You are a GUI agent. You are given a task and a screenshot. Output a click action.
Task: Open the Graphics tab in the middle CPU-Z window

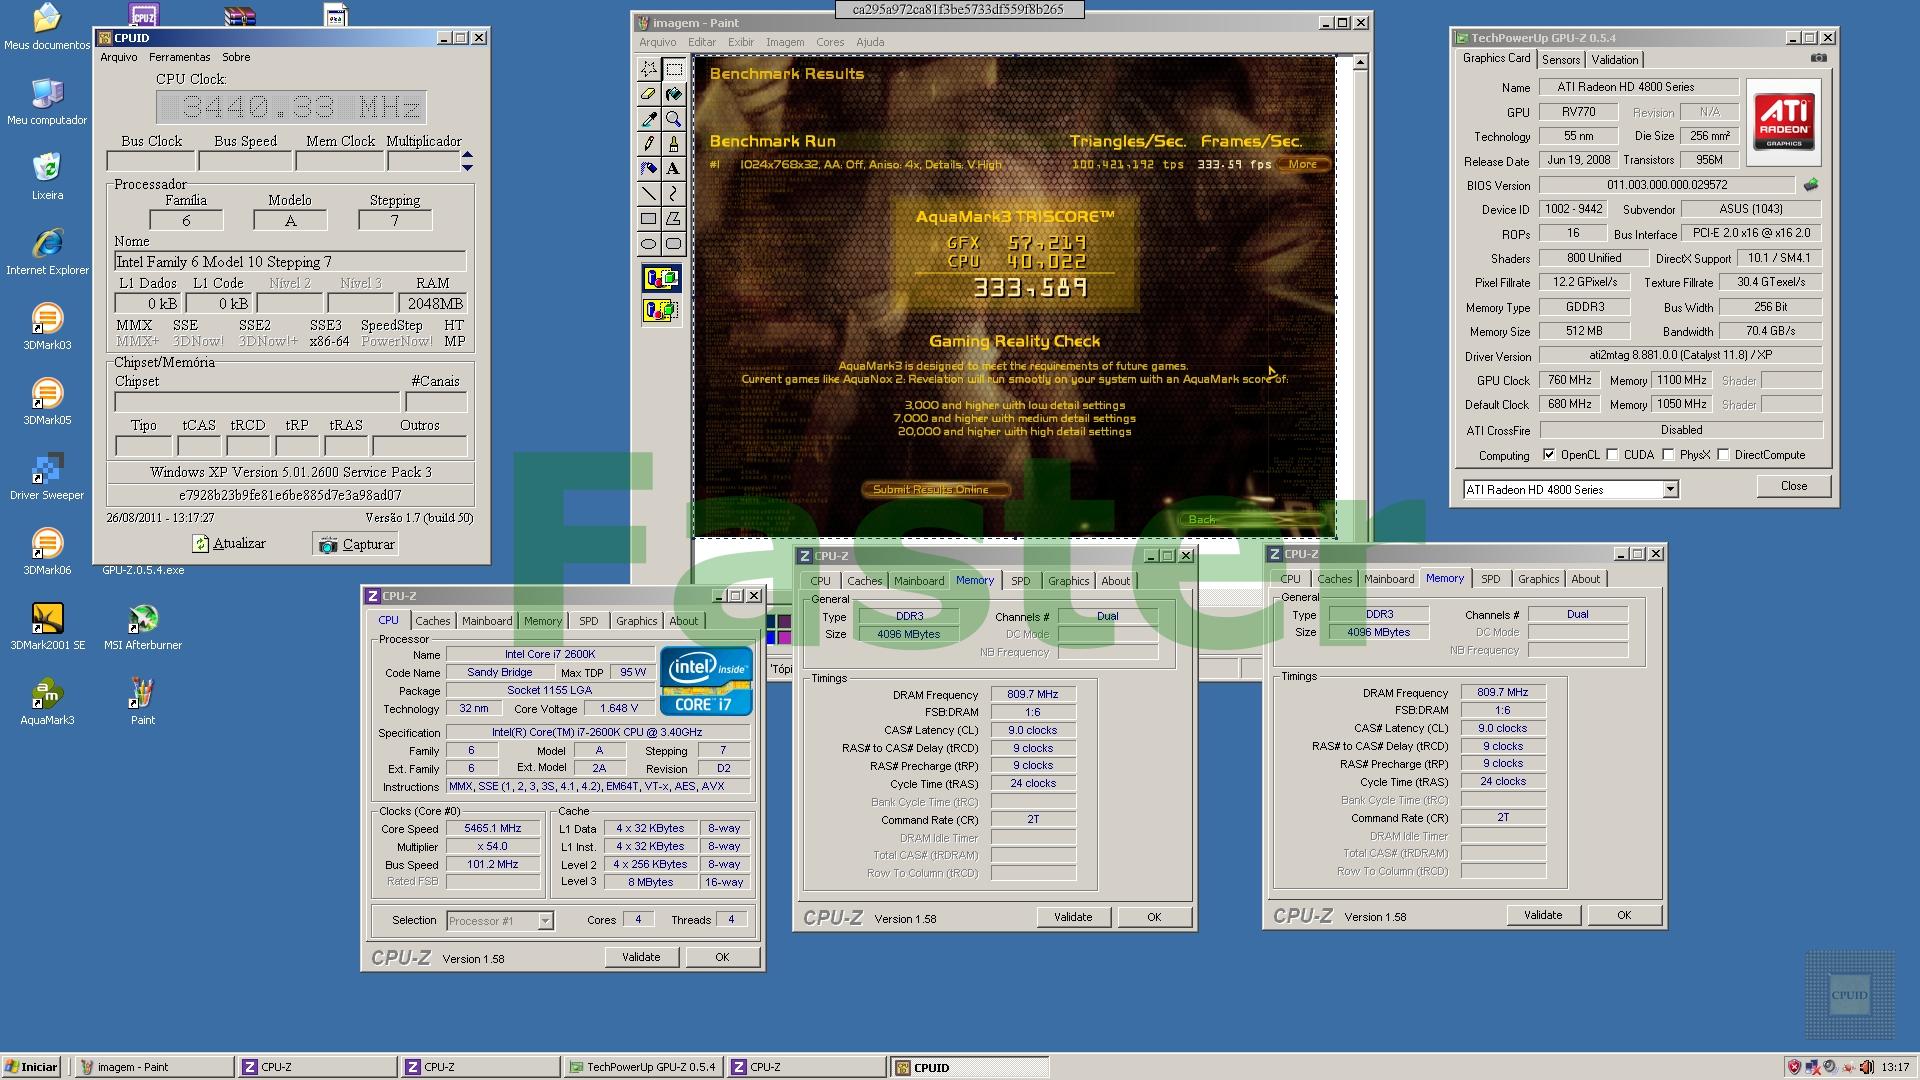[1068, 581]
